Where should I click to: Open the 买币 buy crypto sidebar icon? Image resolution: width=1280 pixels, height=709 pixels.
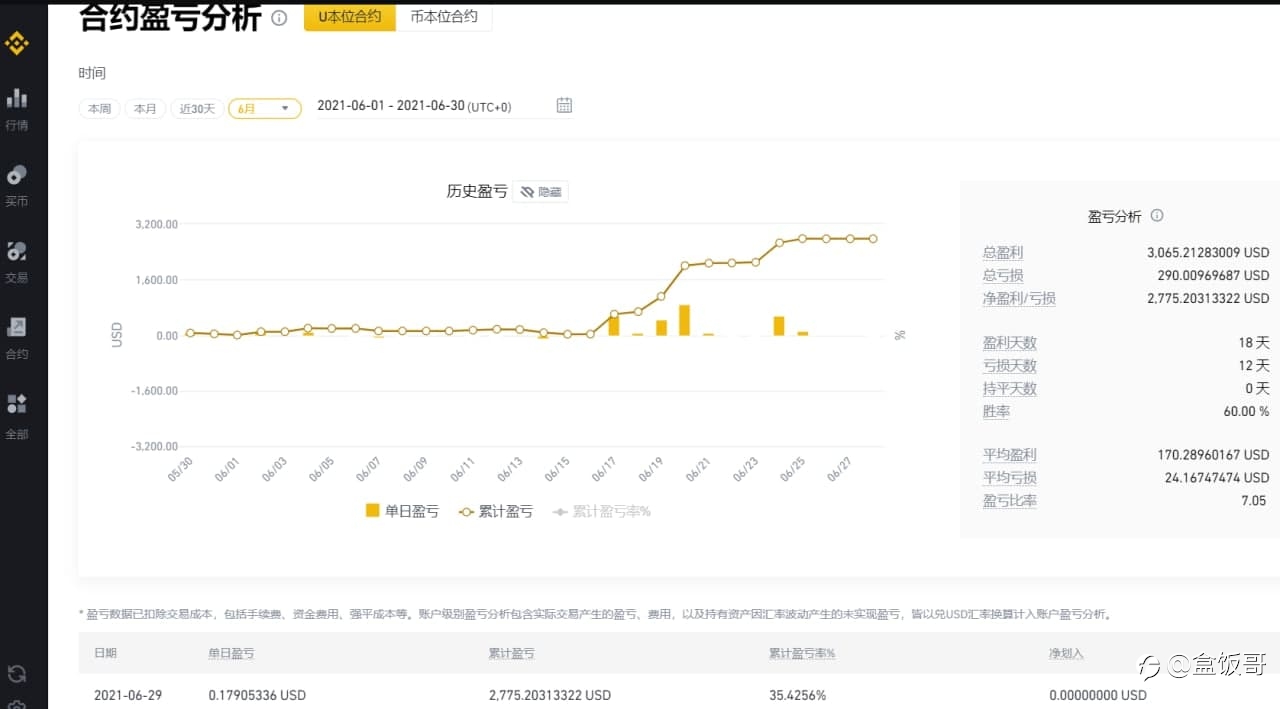[x=17, y=175]
